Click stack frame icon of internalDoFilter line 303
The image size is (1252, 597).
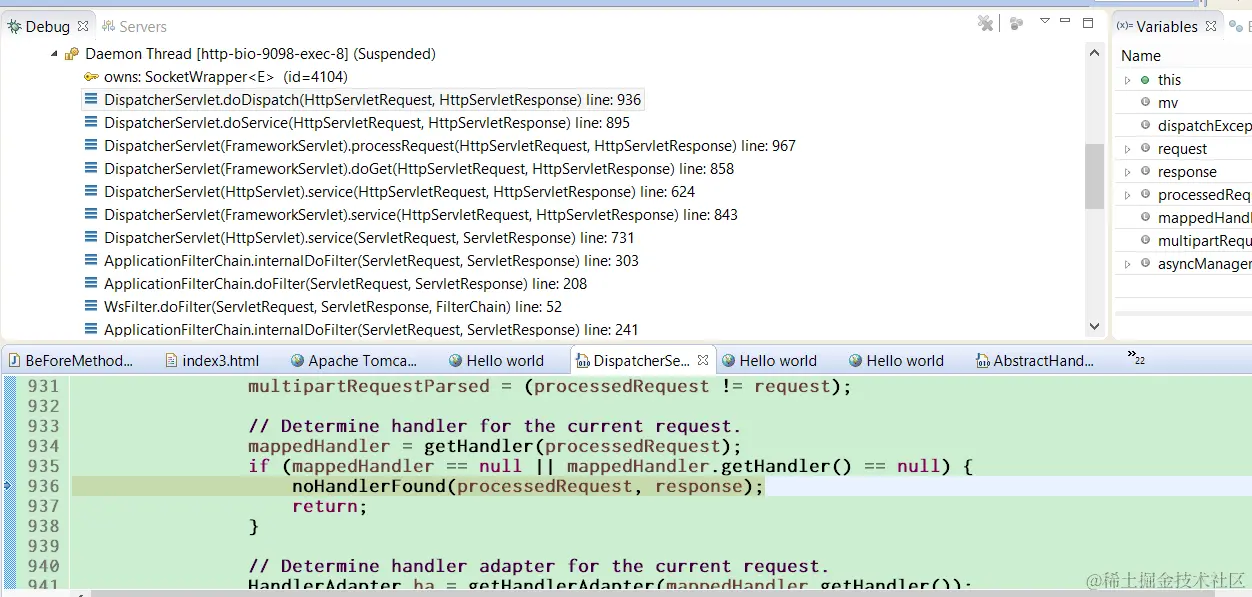91,261
